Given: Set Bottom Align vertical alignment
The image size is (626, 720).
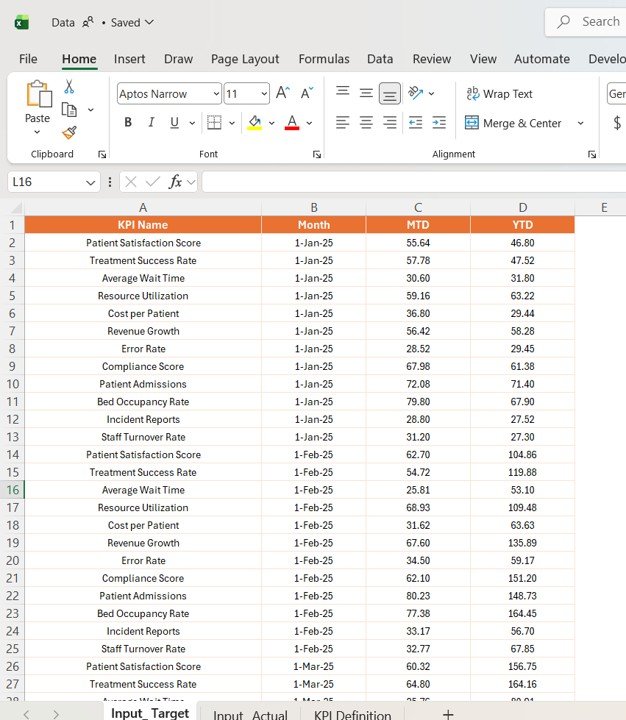Looking at the screenshot, I should 389,94.
